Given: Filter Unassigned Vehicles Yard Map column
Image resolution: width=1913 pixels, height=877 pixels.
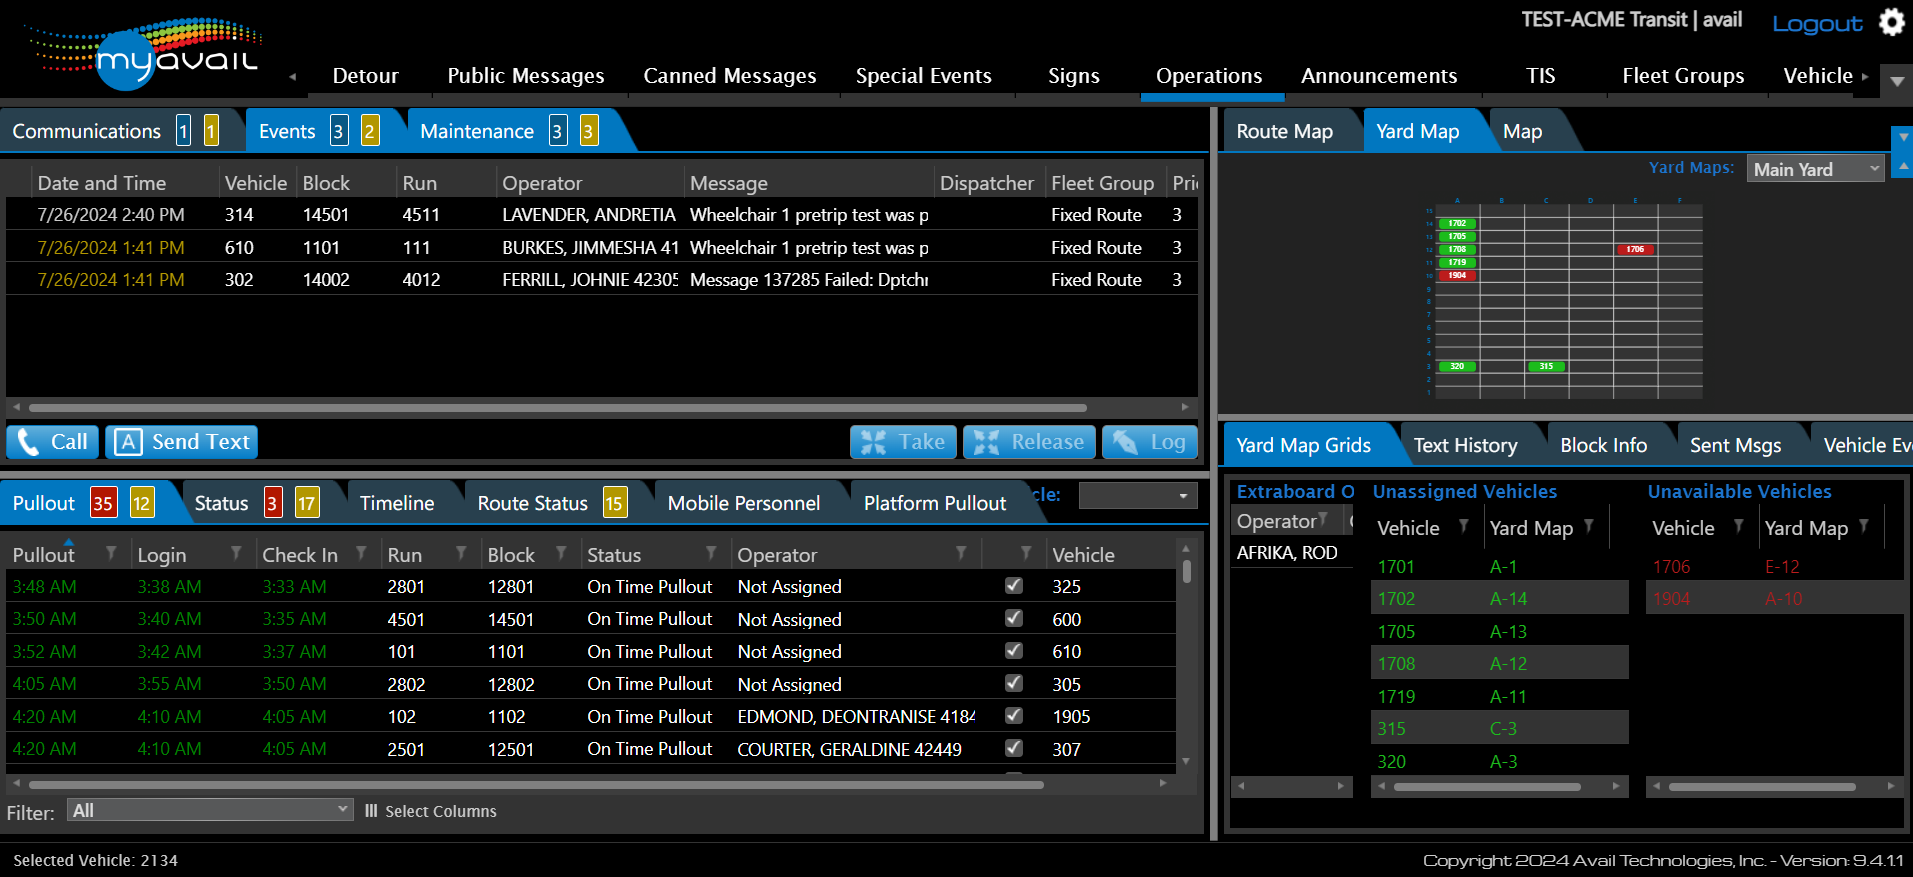Looking at the screenshot, I should (x=1589, y=526).
